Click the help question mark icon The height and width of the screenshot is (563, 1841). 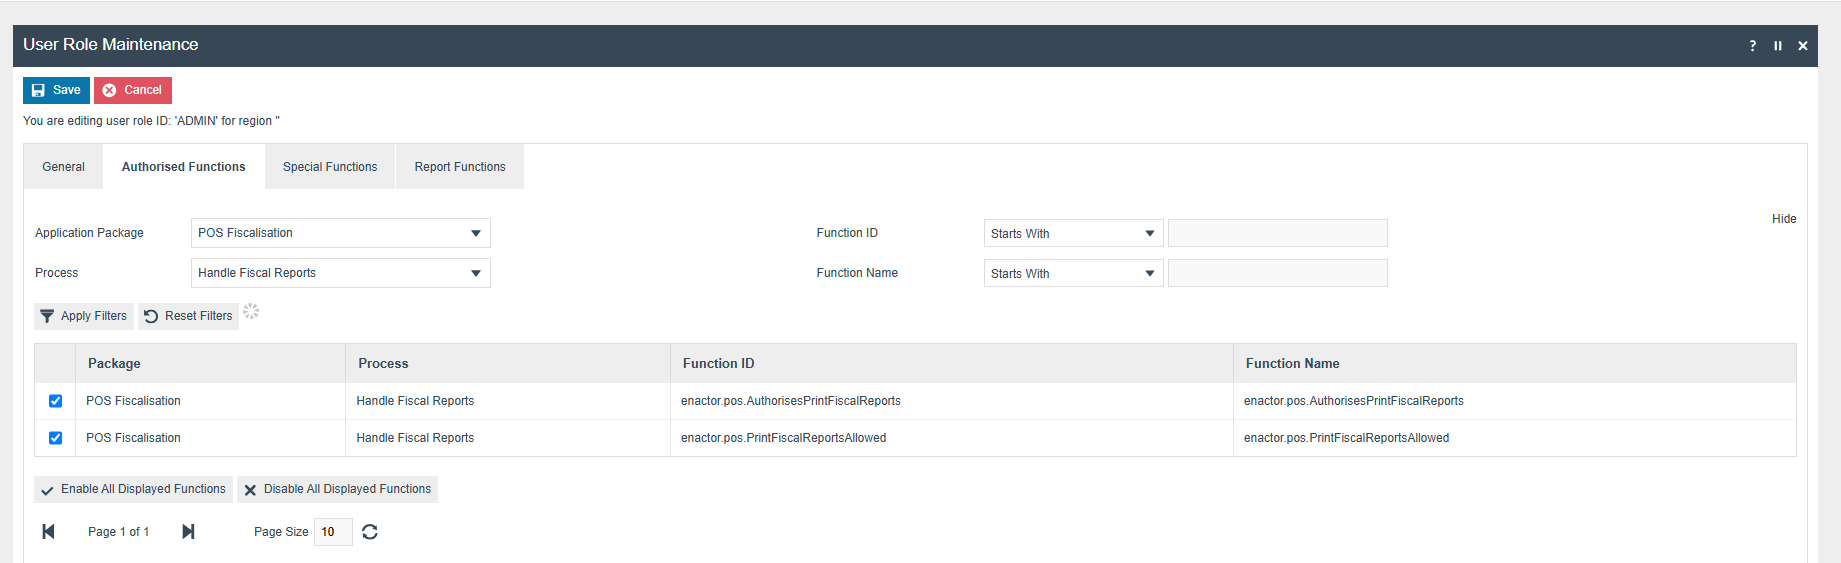click(x=1752, y=46)
